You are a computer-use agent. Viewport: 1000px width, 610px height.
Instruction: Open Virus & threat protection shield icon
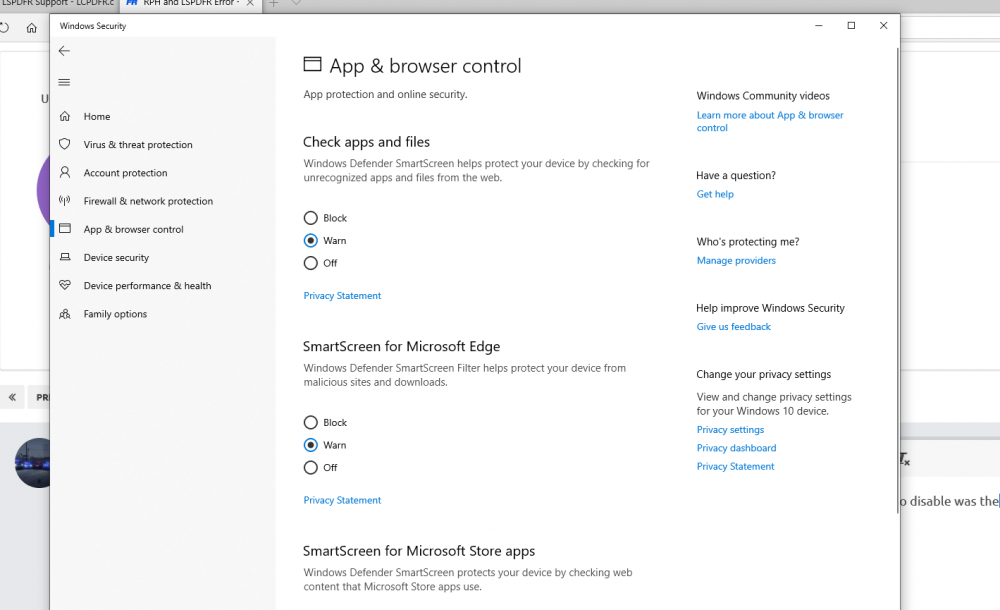click(x=65, y=145)
